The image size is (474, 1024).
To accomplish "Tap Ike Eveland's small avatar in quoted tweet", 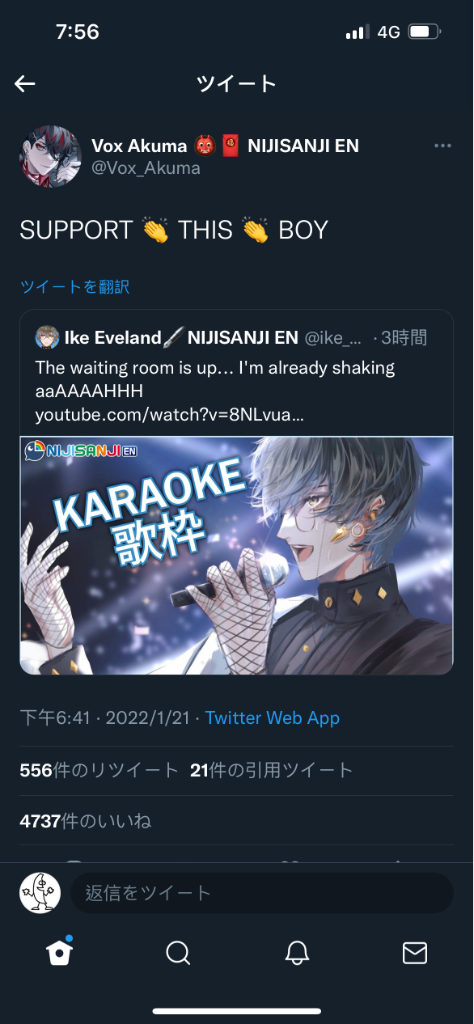I will pos(47,338).
